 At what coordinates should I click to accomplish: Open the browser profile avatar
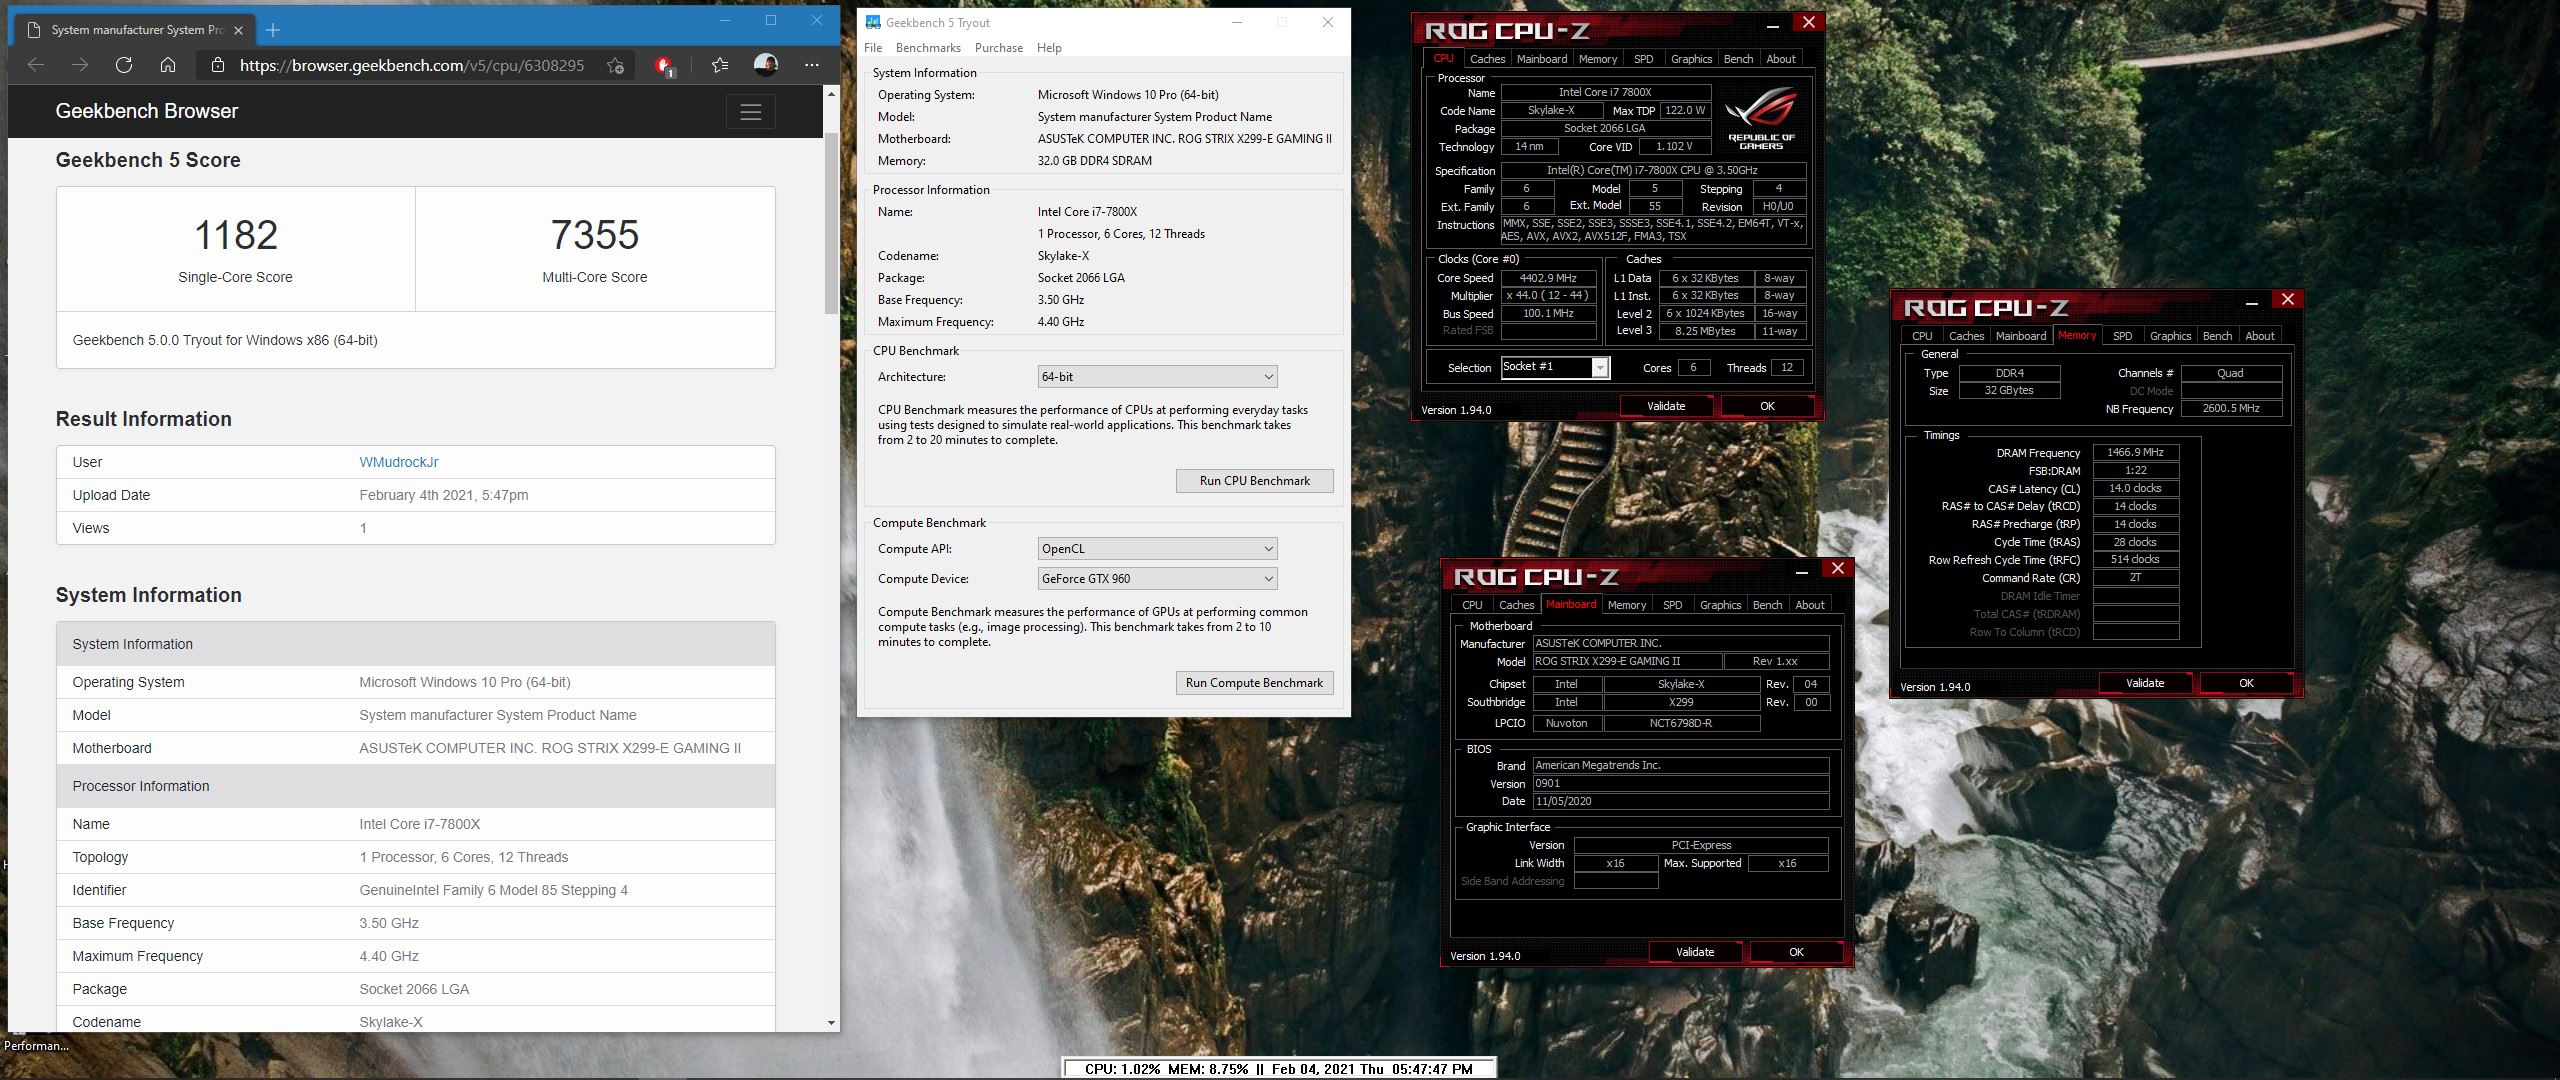tap(766, 65)
